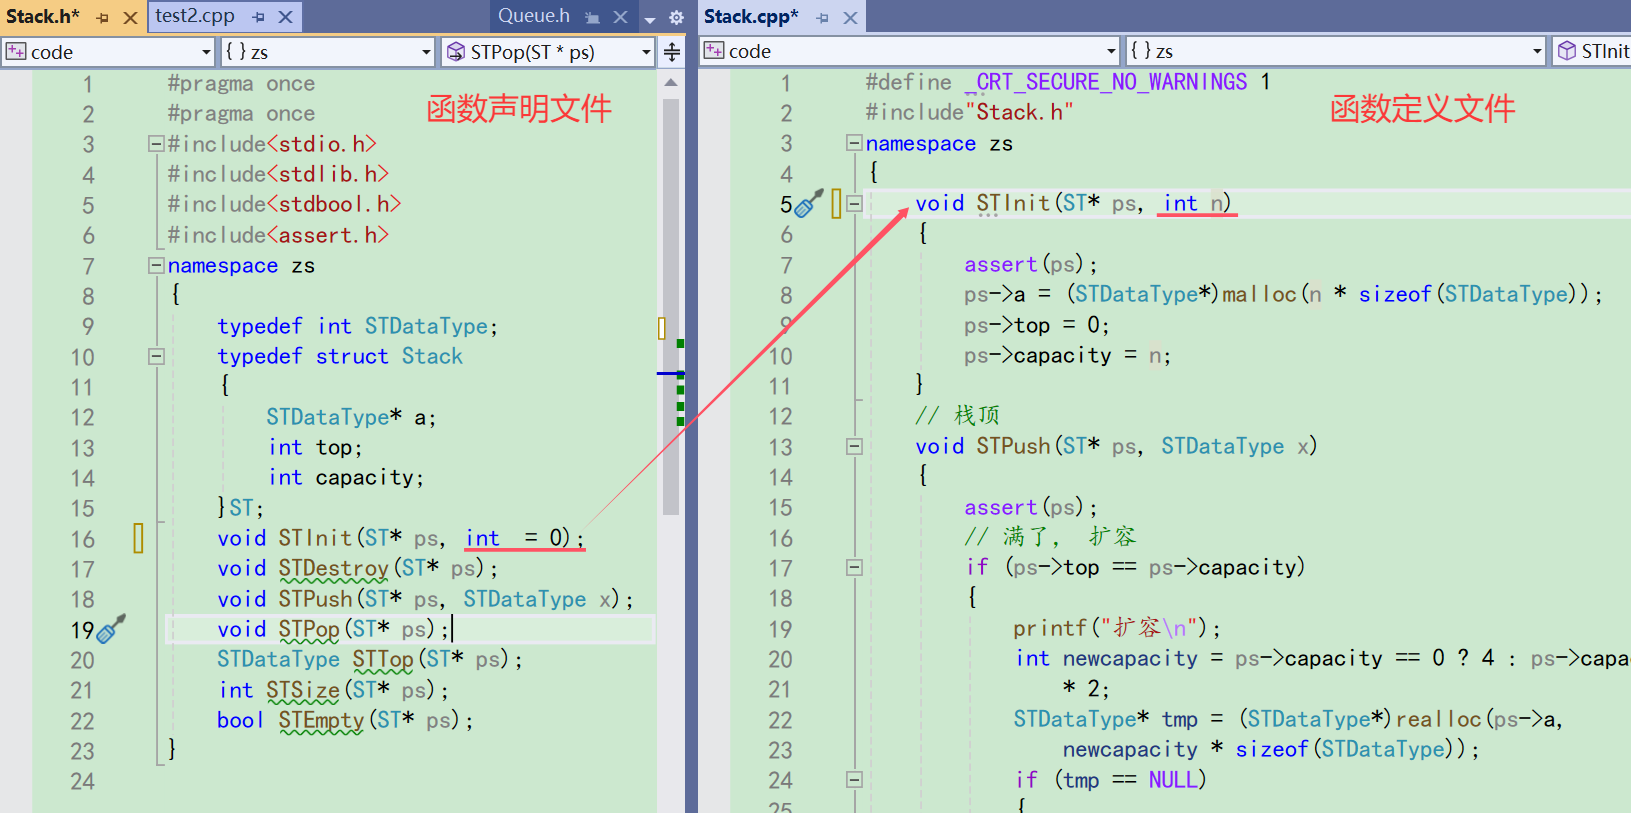
Task: Switch to the Stack.h* tab
Action: (43, 16)
